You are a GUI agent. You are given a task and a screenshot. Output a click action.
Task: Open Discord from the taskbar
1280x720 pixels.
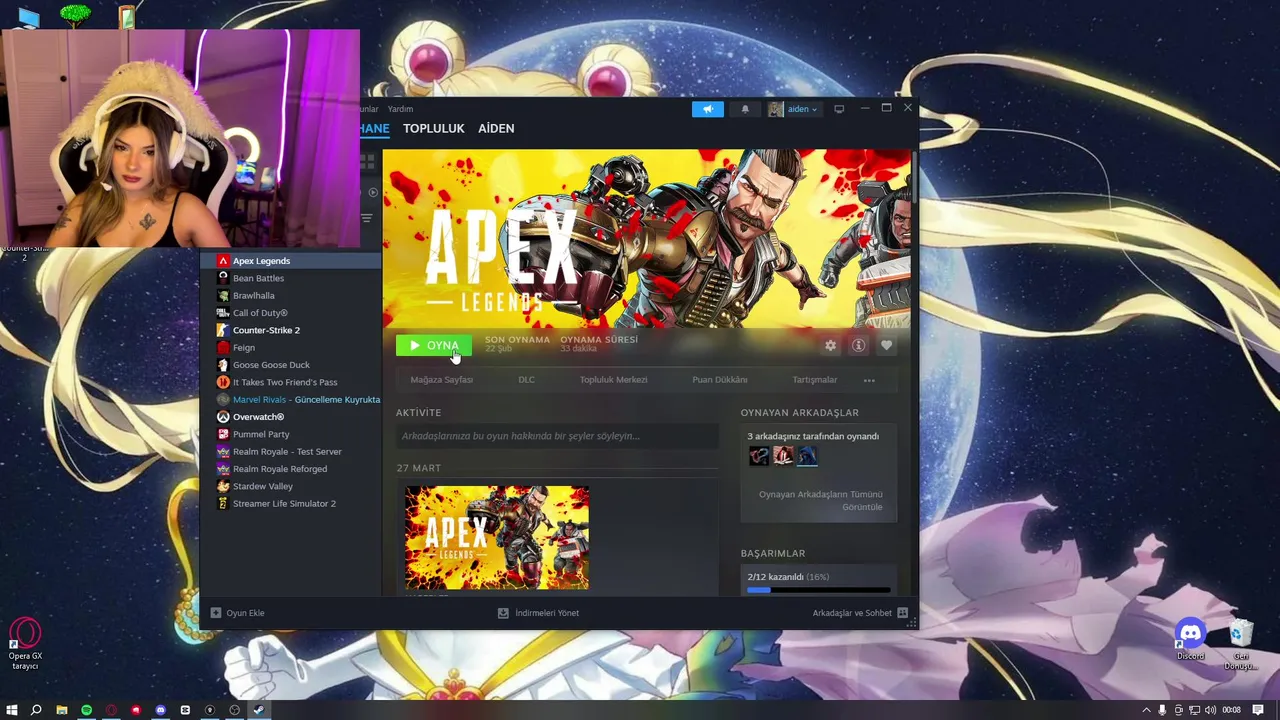tap(160, 710)
